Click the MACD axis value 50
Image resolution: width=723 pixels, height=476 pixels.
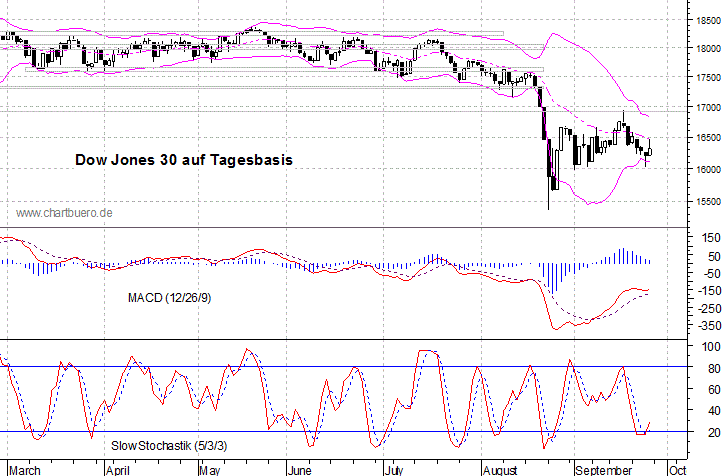[714, 256]
